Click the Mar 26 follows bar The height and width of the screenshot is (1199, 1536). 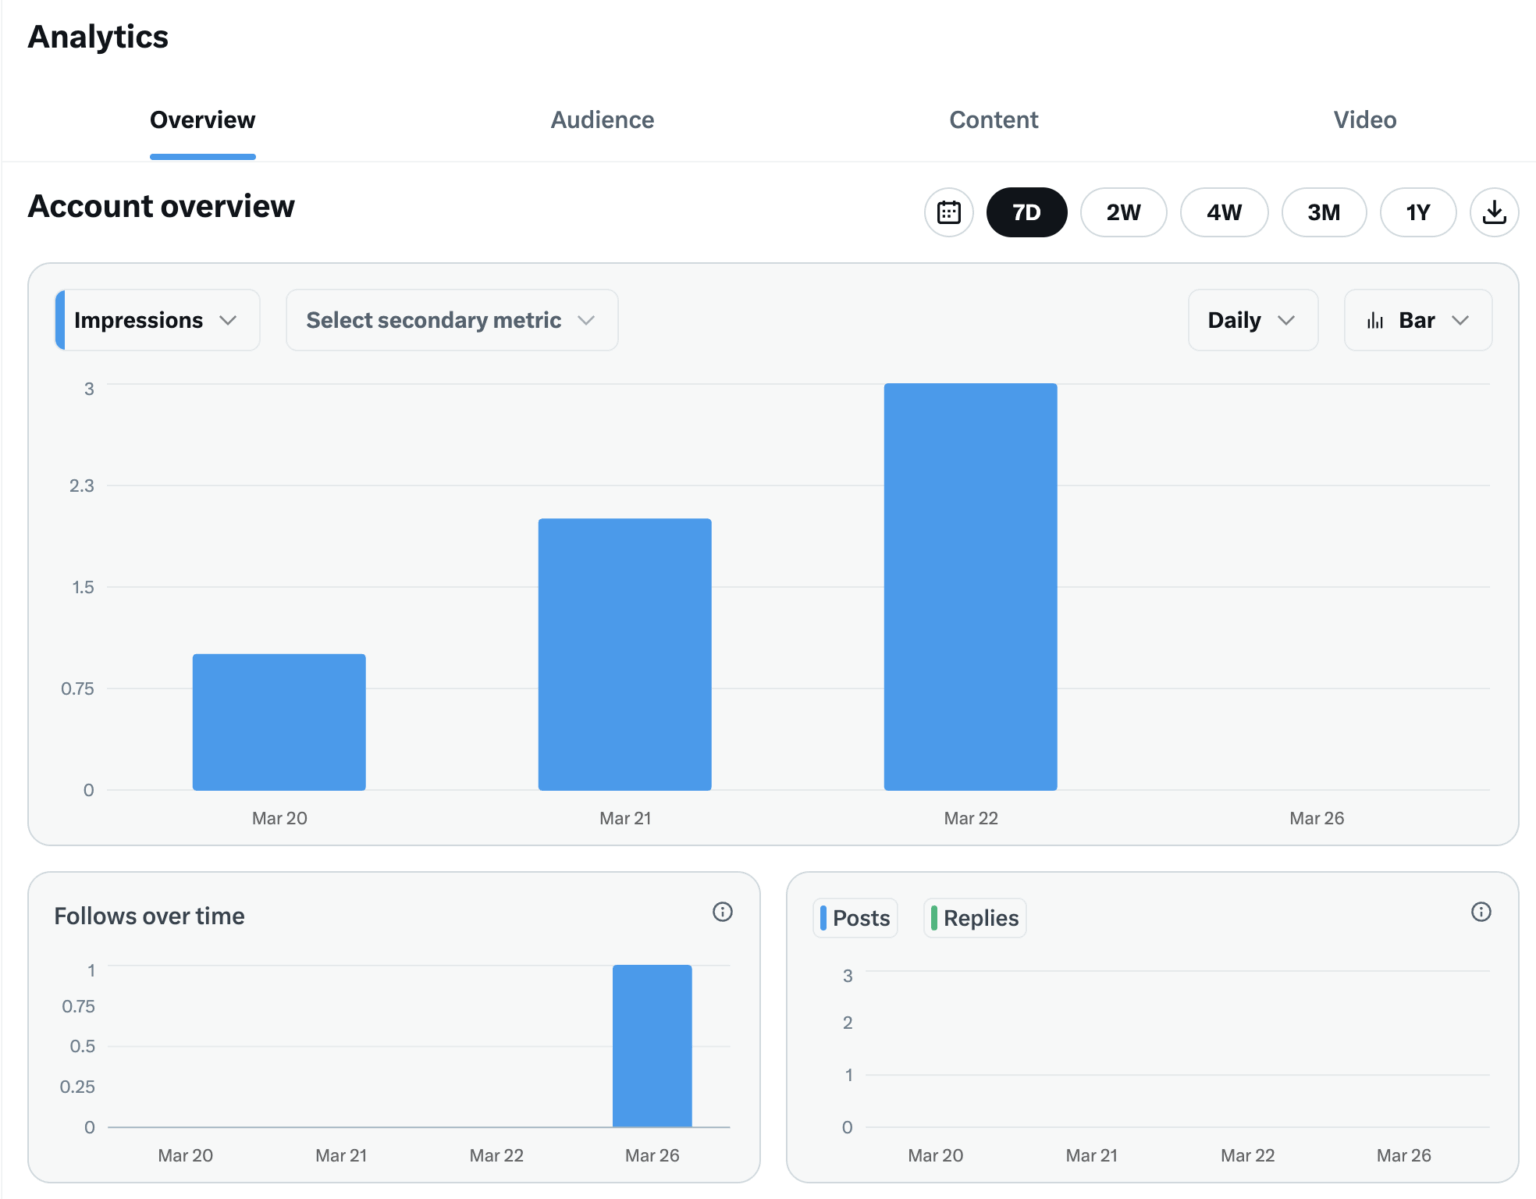(652, 1045)
